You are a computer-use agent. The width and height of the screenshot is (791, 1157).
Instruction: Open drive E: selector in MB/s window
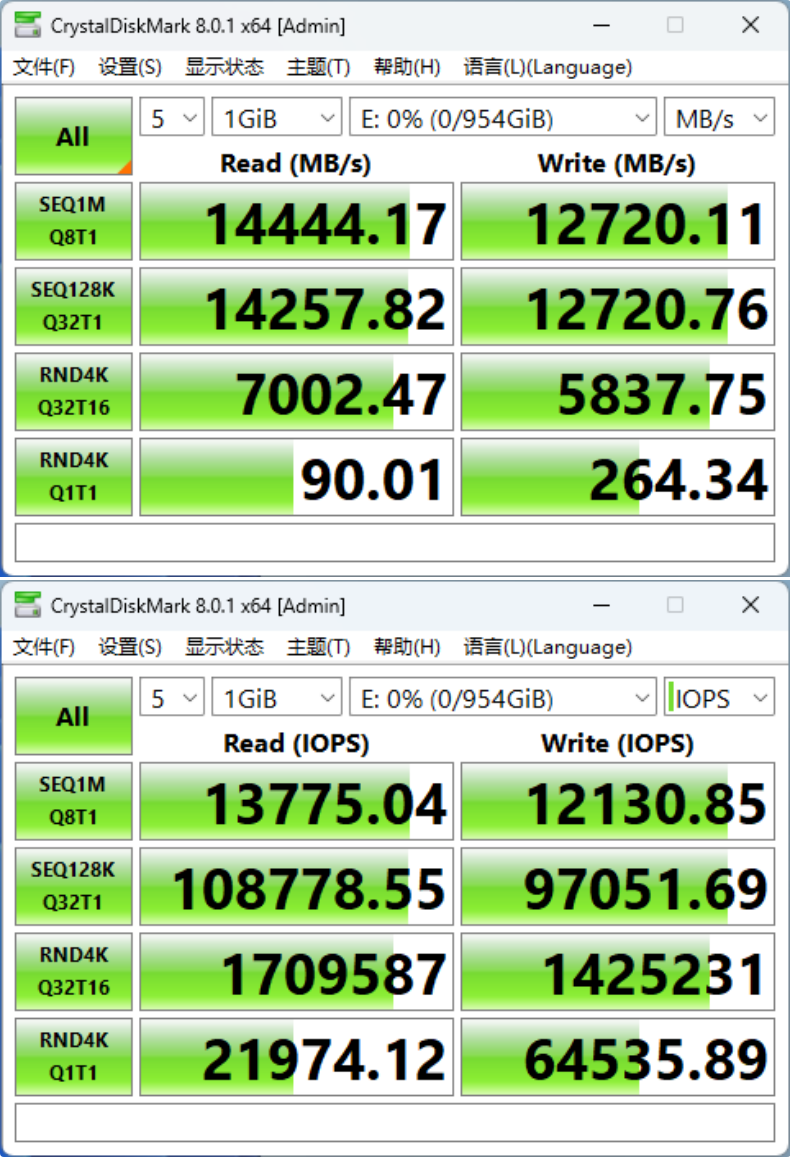502,119
